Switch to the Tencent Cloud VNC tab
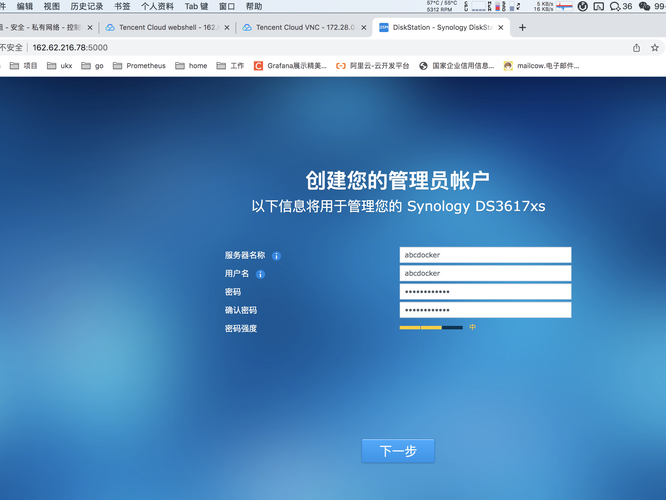The height and width of the screenshot is (500, 666). click(305, 28)
